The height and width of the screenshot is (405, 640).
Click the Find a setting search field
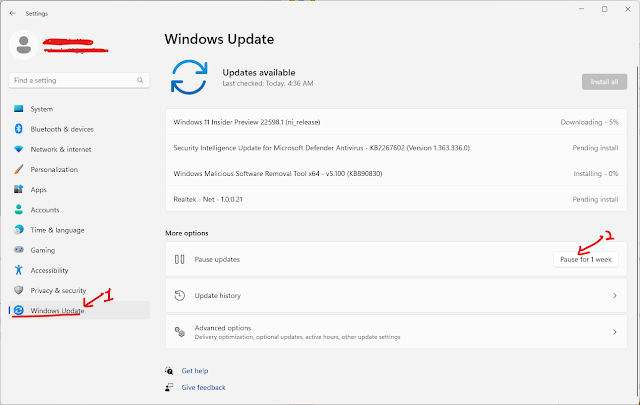point(79,80)
